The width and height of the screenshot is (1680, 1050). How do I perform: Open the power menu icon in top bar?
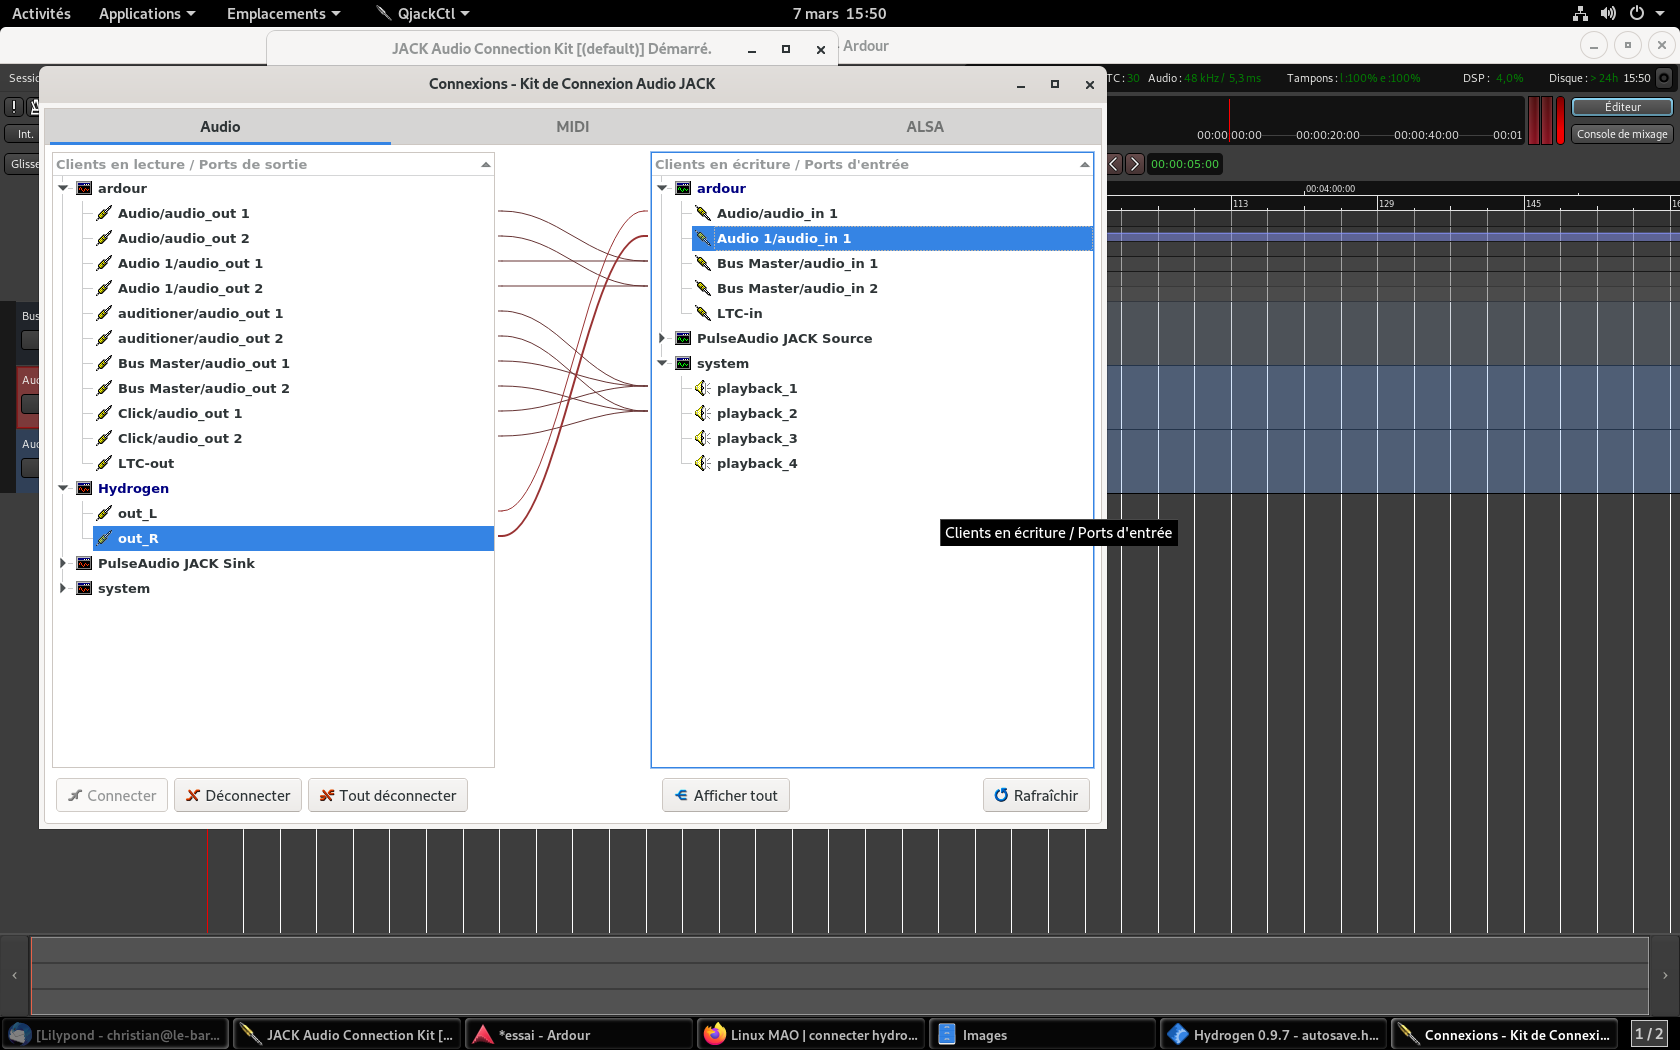click(x=1637, y=13)
